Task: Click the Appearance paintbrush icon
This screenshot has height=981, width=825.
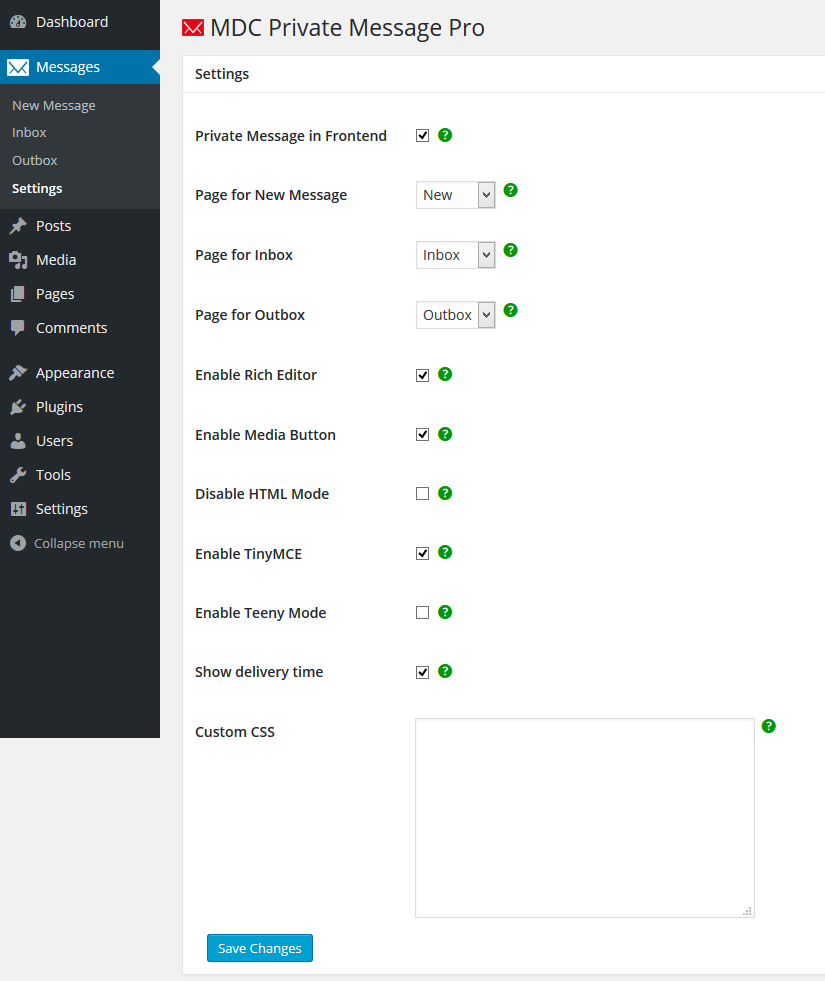Action: [x=18, y=373]
